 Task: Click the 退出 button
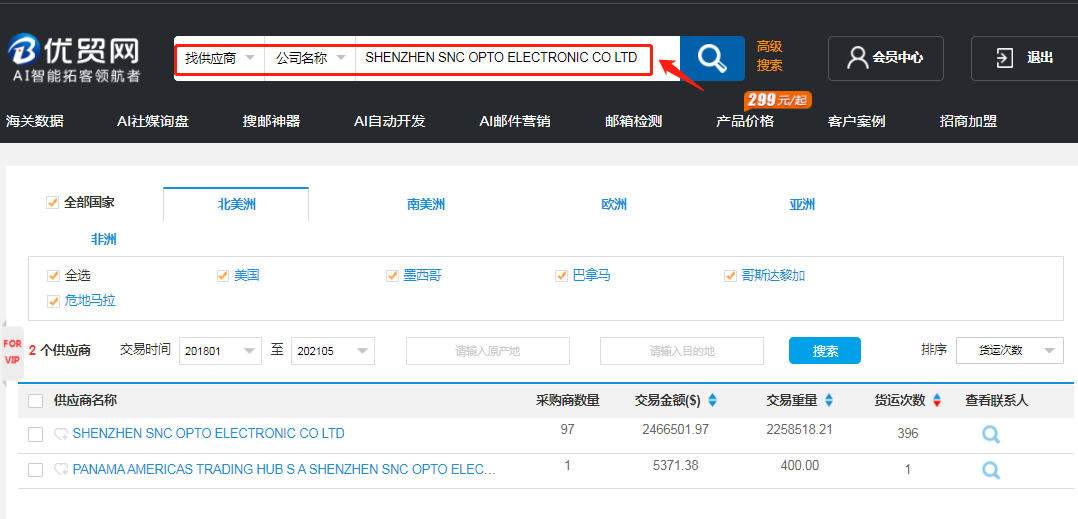pyautogui.click(x=1024, y=58)
